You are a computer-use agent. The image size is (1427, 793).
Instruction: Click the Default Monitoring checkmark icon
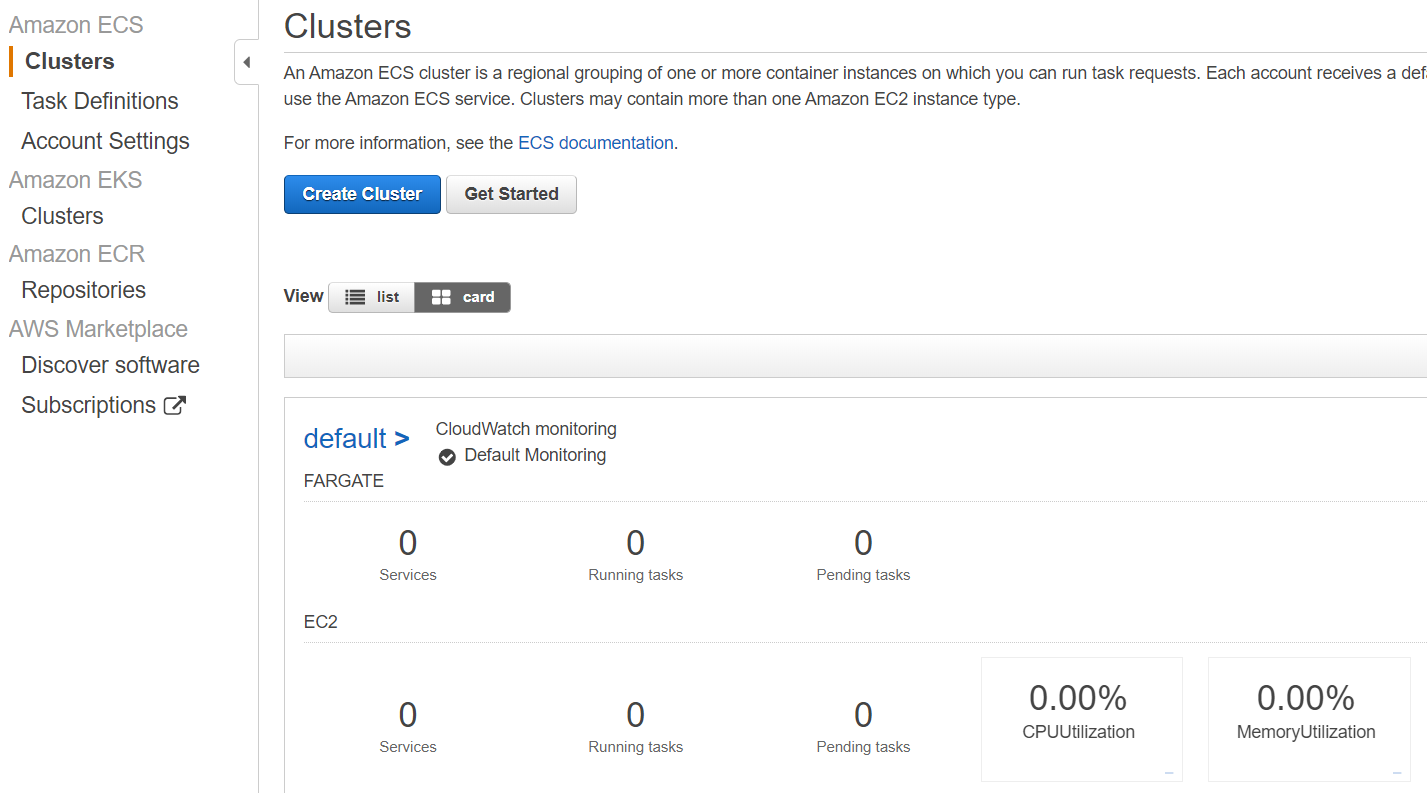coord(447,457)
